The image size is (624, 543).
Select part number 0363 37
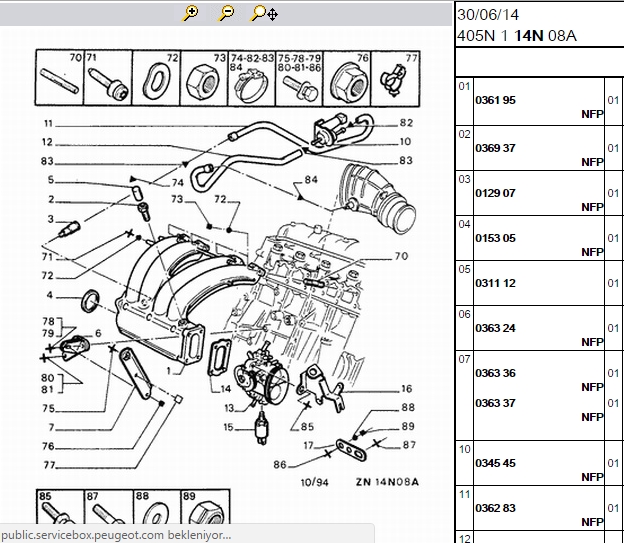pos(495,403)
